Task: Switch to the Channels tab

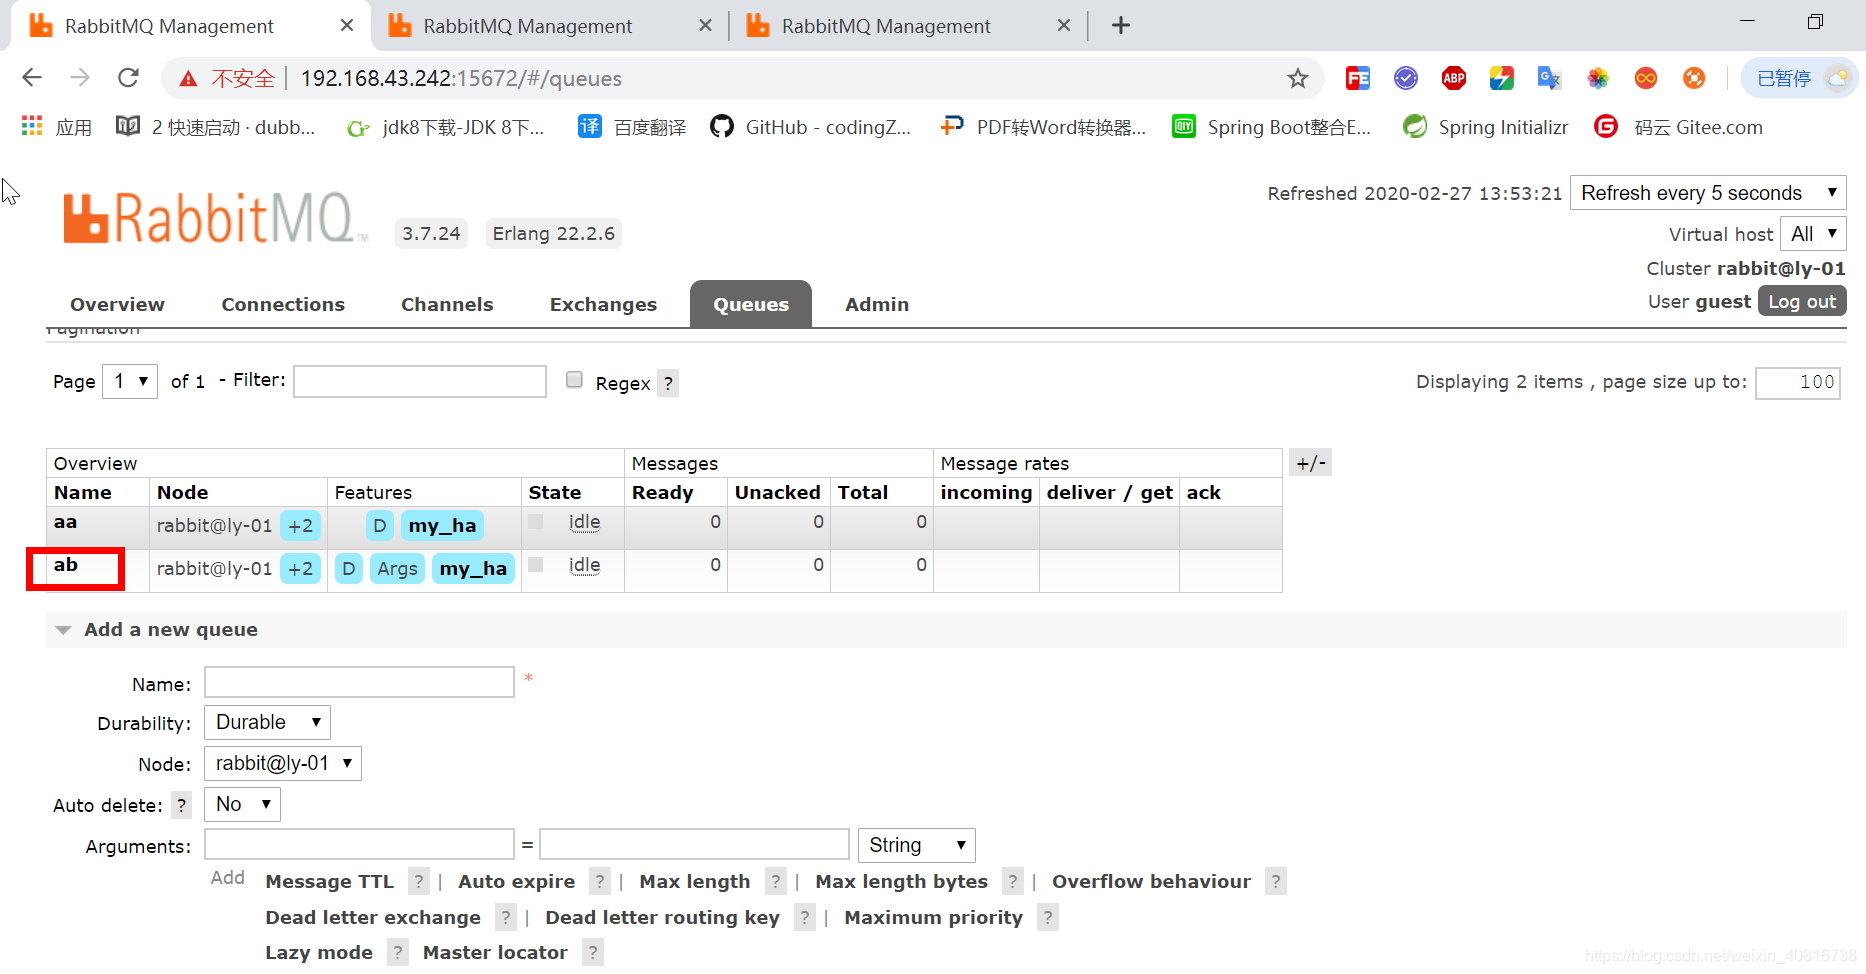Action: coord(447,304)
